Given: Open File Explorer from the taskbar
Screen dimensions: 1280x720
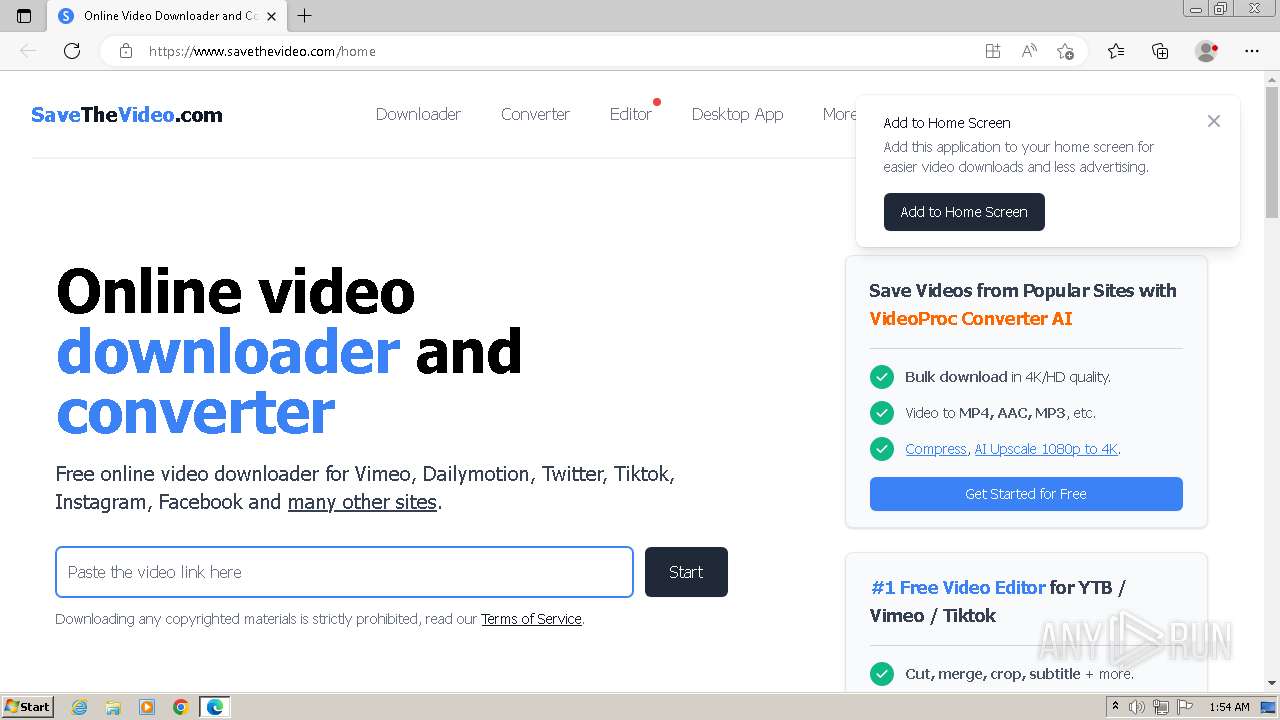Looking at the screenshot, I should [113, 707].
